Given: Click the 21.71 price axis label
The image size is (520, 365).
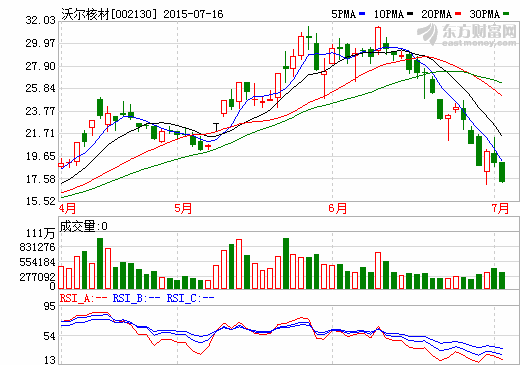Looking at the screenshot, I should pos(40,133).
